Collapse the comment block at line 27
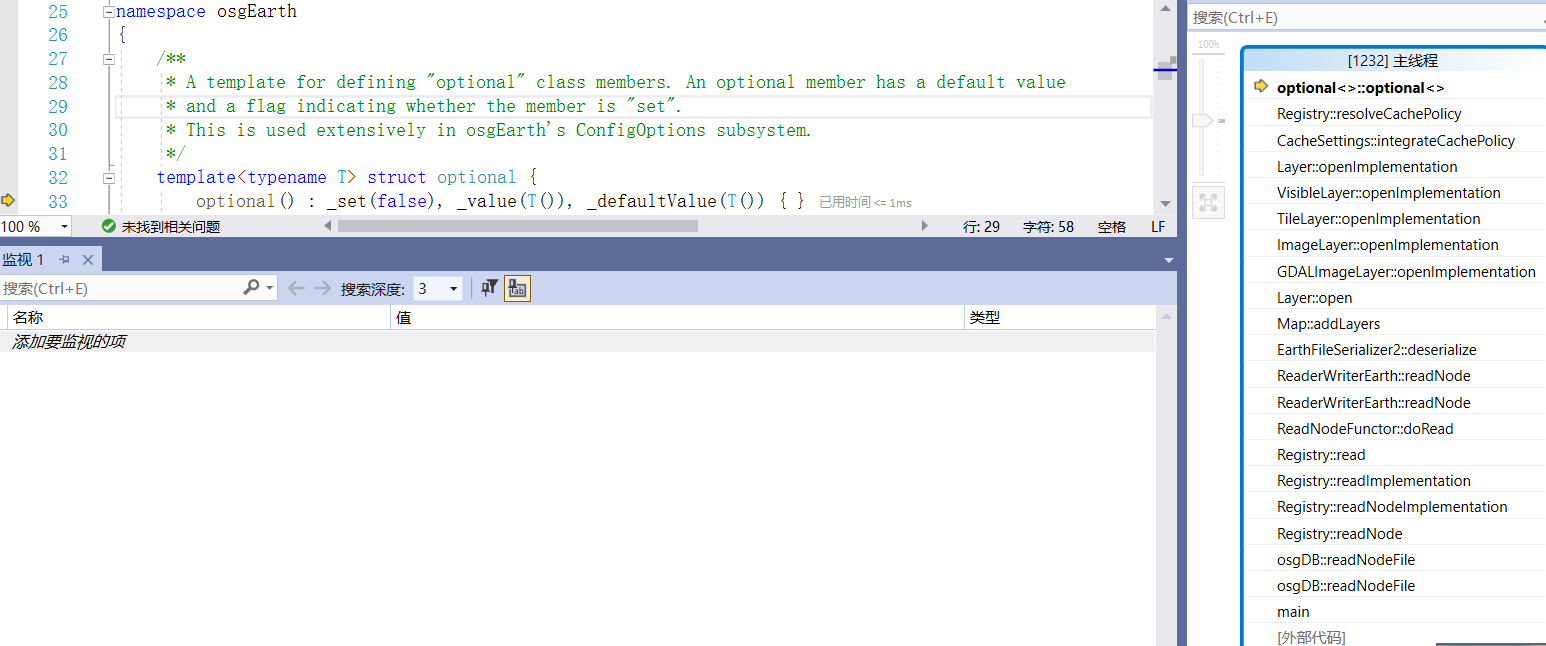 [x=108, y=59]
